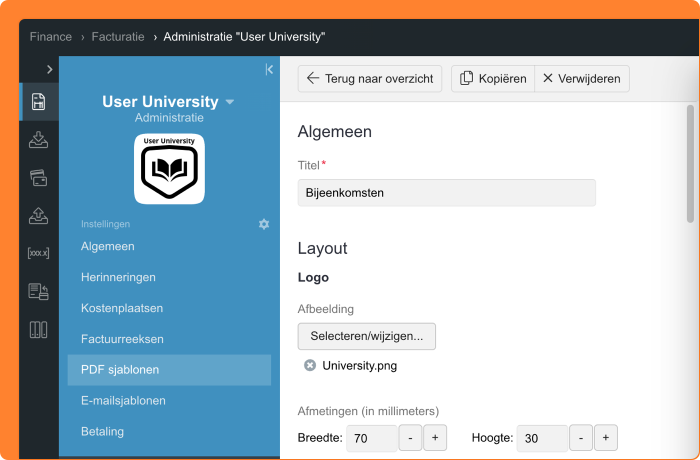Screen dimensions: 700x460
Task: Click the Titel input field
Action: click(x=446, y=193)
